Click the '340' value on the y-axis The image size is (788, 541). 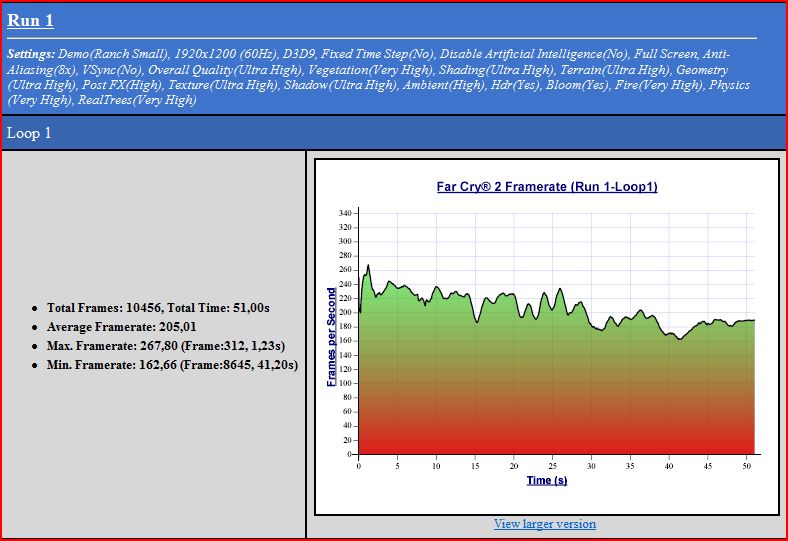tap(345, 213)
